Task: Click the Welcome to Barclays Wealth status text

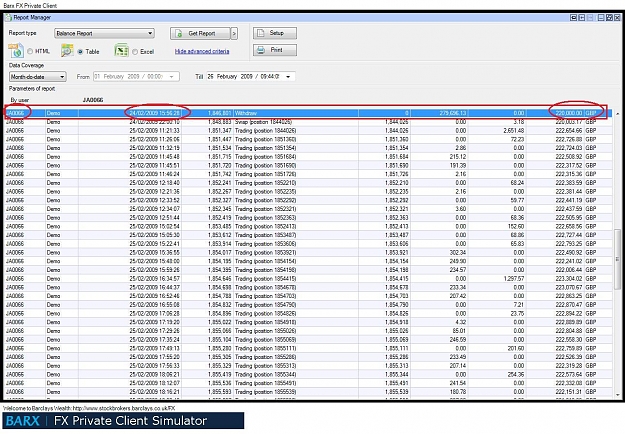Action: coord(88,408)
